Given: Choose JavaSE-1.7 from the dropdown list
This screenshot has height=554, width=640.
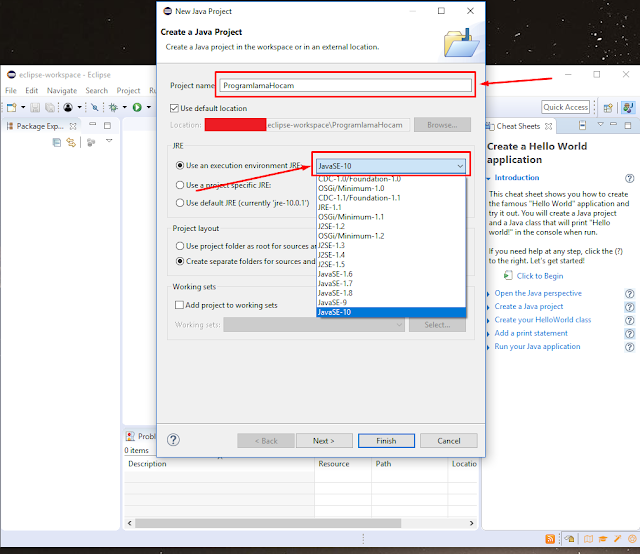Looking at the screenshot, I should pyautogui.click(x=391, y=283).
